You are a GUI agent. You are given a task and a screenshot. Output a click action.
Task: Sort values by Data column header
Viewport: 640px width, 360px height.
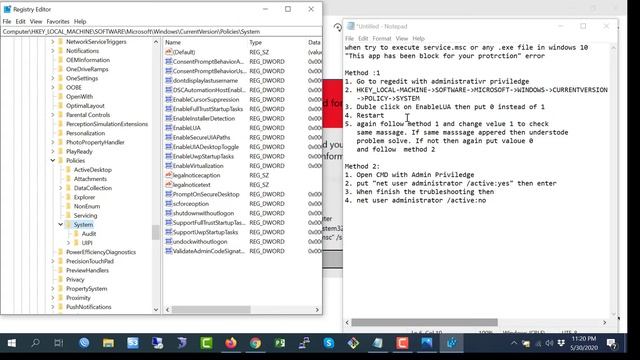coord(314,42)
